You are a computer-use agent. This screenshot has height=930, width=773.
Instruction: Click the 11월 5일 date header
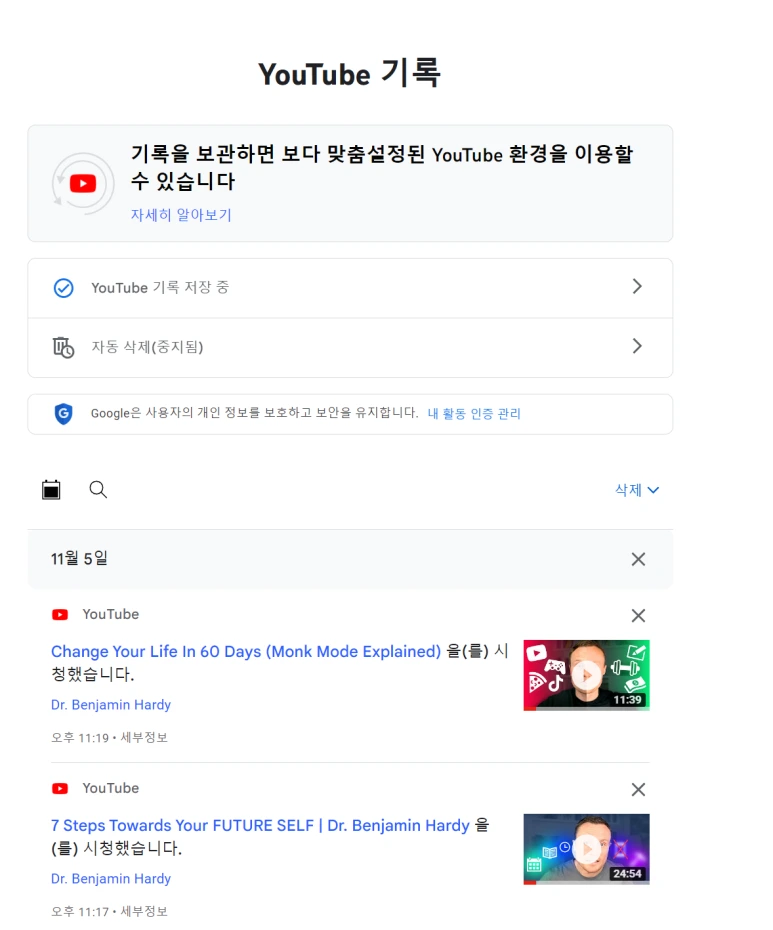pyautogui.click(x=79, y=559)
